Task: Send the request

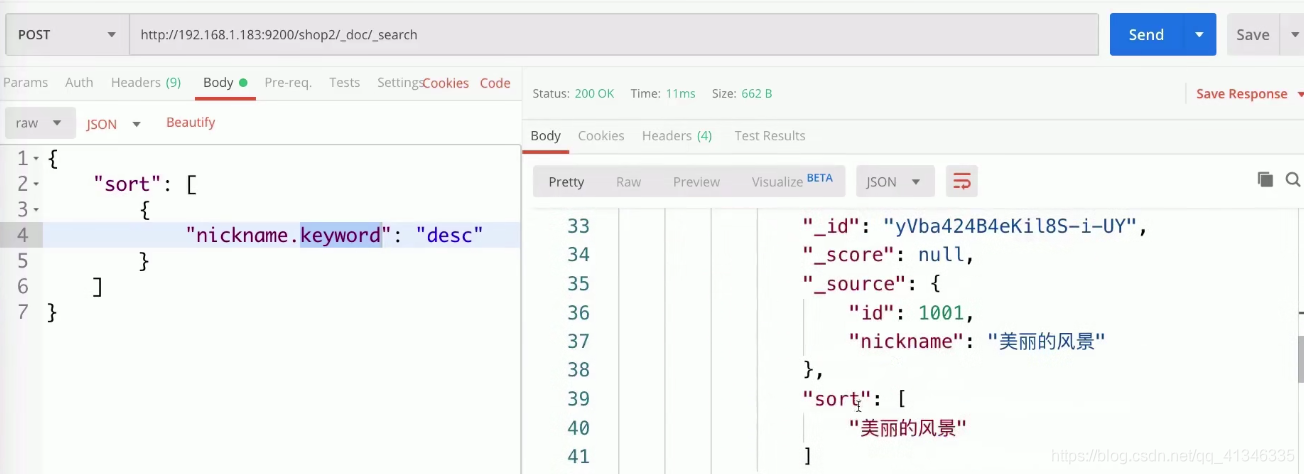Action: [1146, 34]
